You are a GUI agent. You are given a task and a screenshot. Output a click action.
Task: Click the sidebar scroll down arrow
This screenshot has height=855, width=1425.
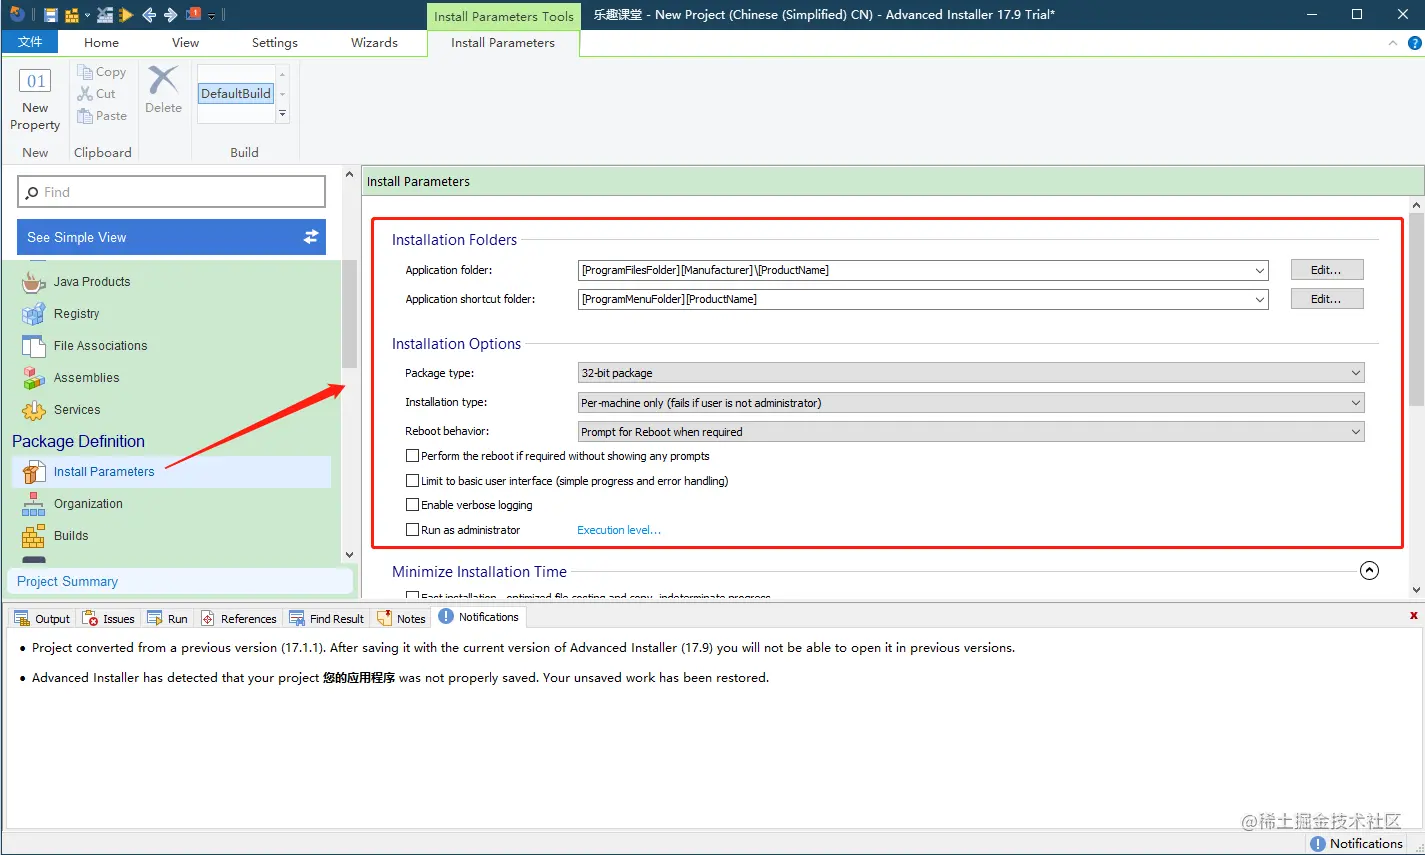point(349,555)
